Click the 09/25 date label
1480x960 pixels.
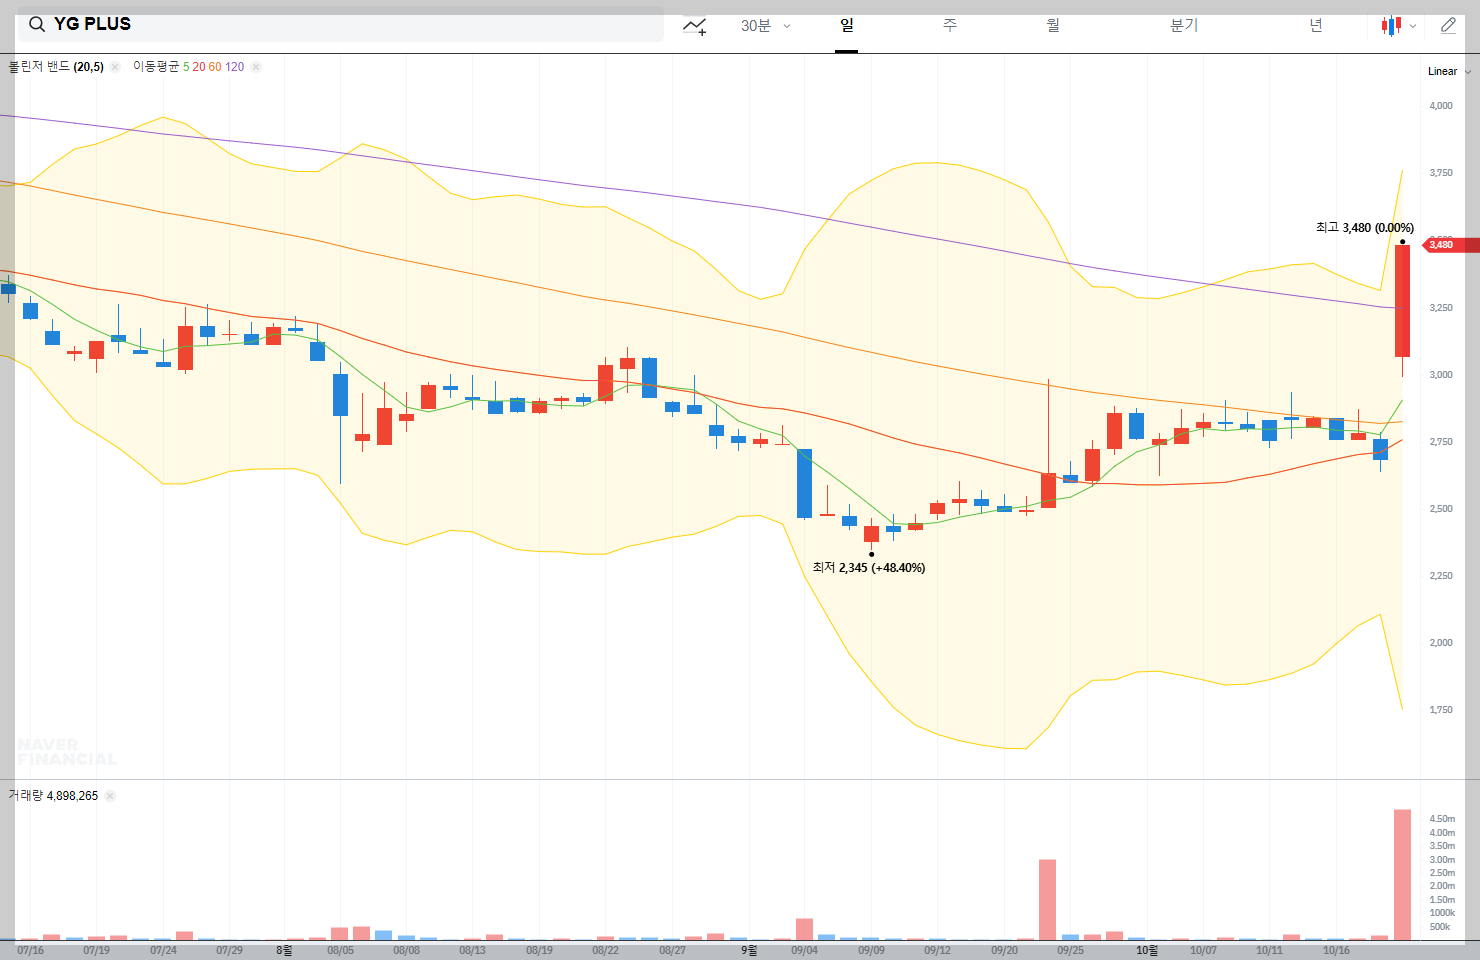[x=1070, y=950]
